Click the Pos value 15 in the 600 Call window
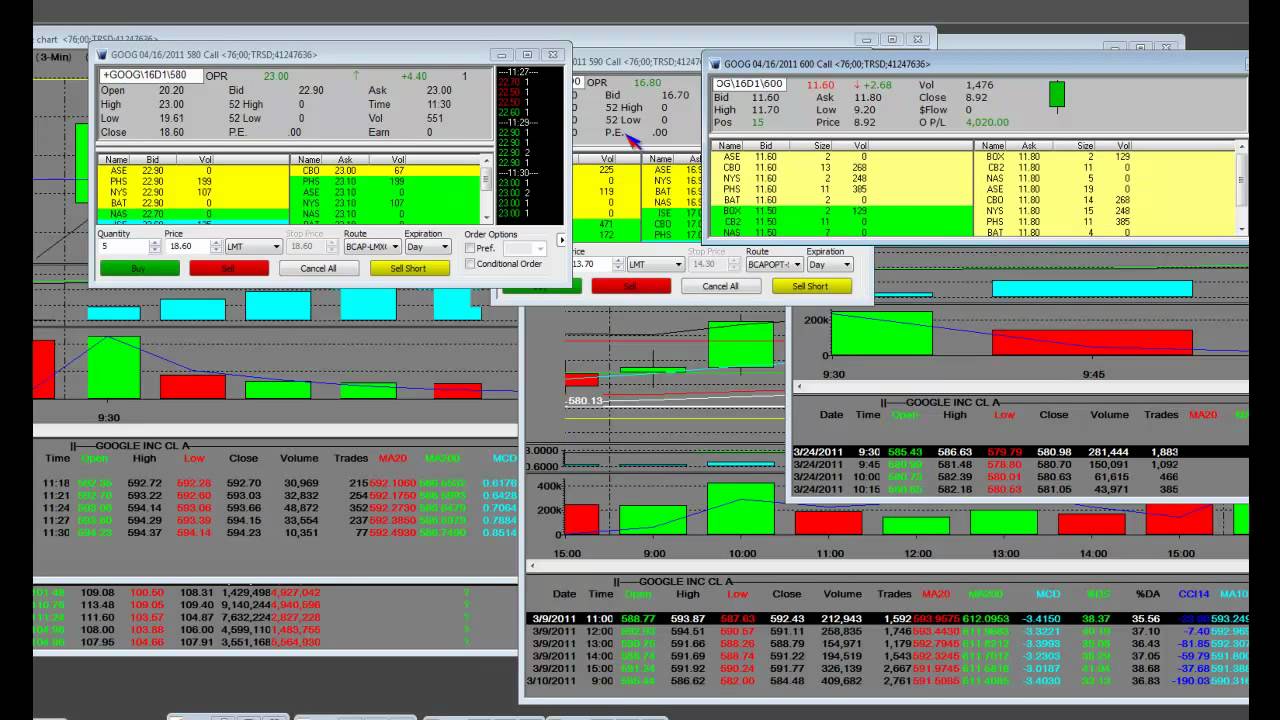1280x720 pixels. point(757,123)
